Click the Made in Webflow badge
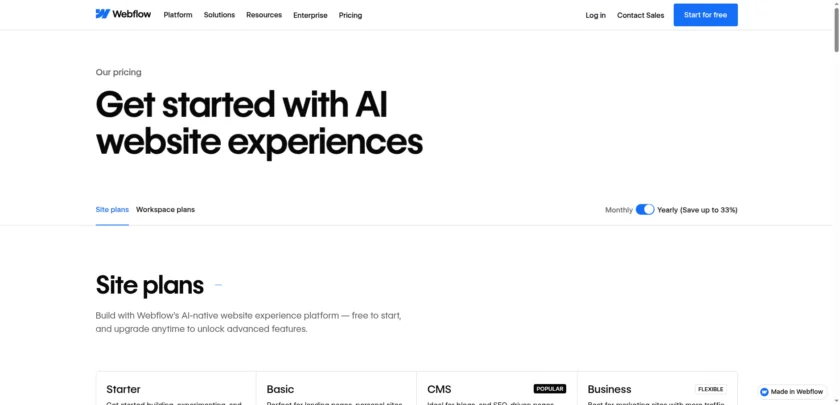This screenshot has height=405, width=840. coord(792,392)
